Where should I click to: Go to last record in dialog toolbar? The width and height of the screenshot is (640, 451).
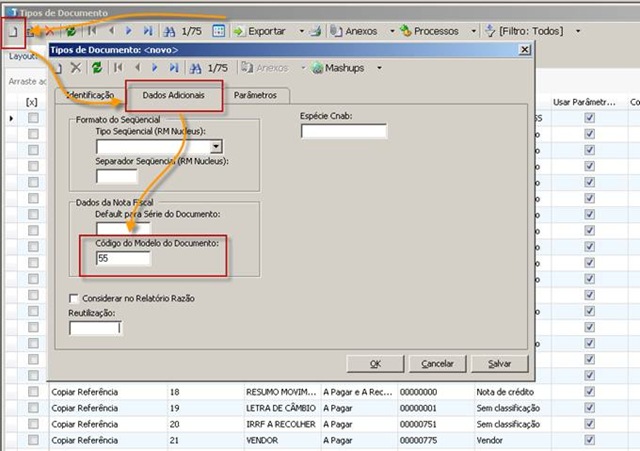pyautogui.click(x=174, y=67)
